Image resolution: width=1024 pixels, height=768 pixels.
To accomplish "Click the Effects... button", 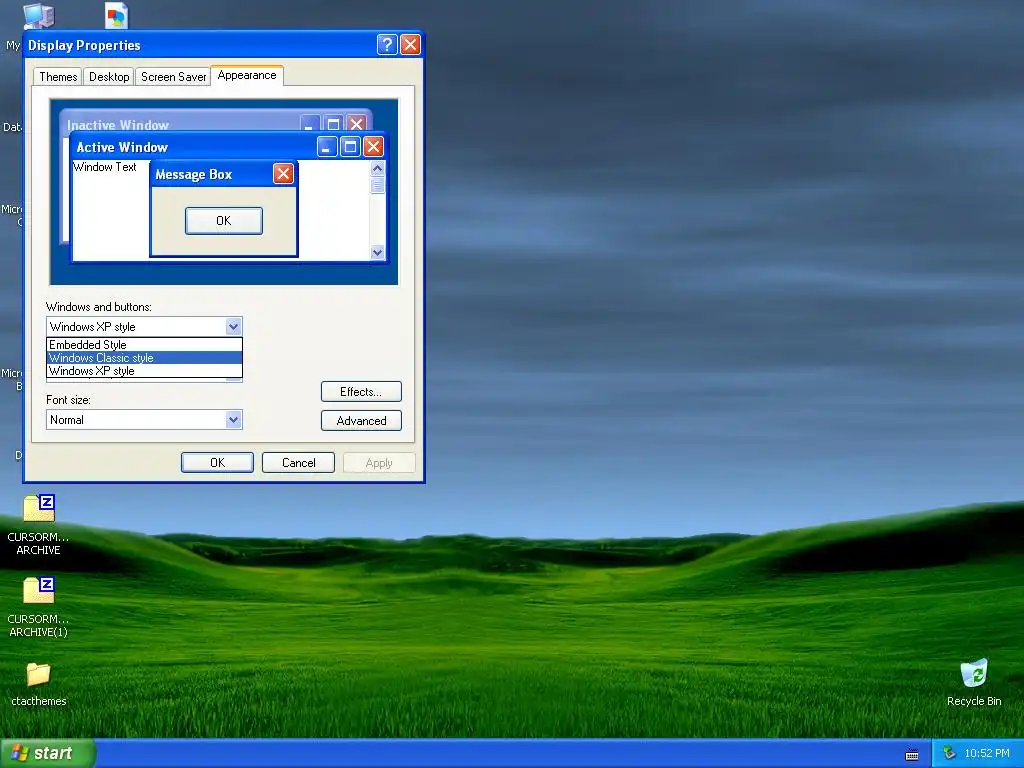I will point(361,392).
